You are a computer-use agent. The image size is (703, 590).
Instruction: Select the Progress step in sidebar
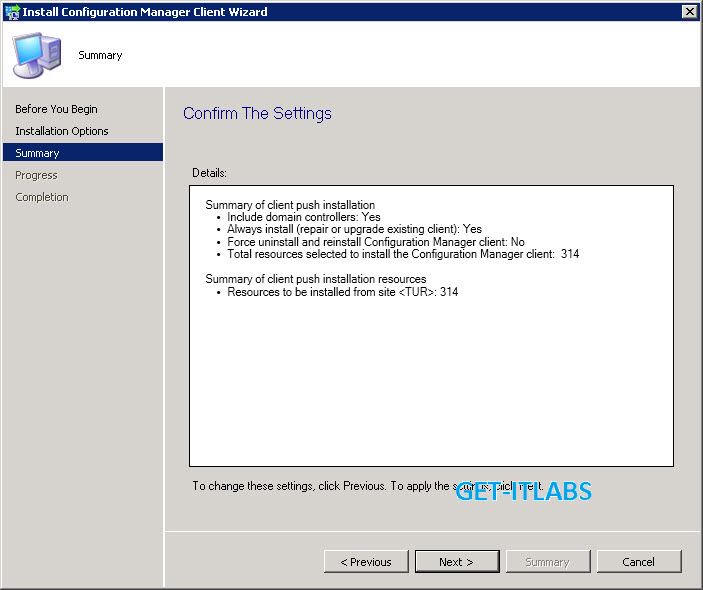point(36,175)
